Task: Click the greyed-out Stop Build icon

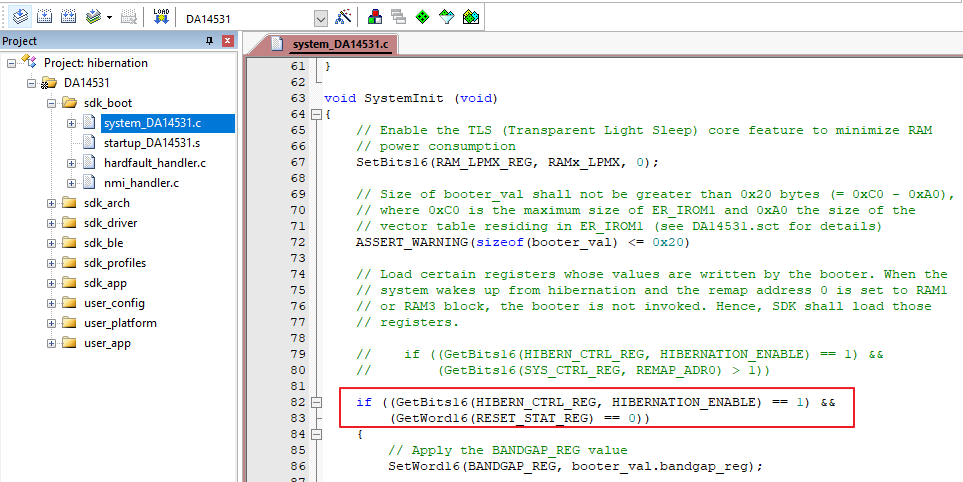Action: (128, 17)
